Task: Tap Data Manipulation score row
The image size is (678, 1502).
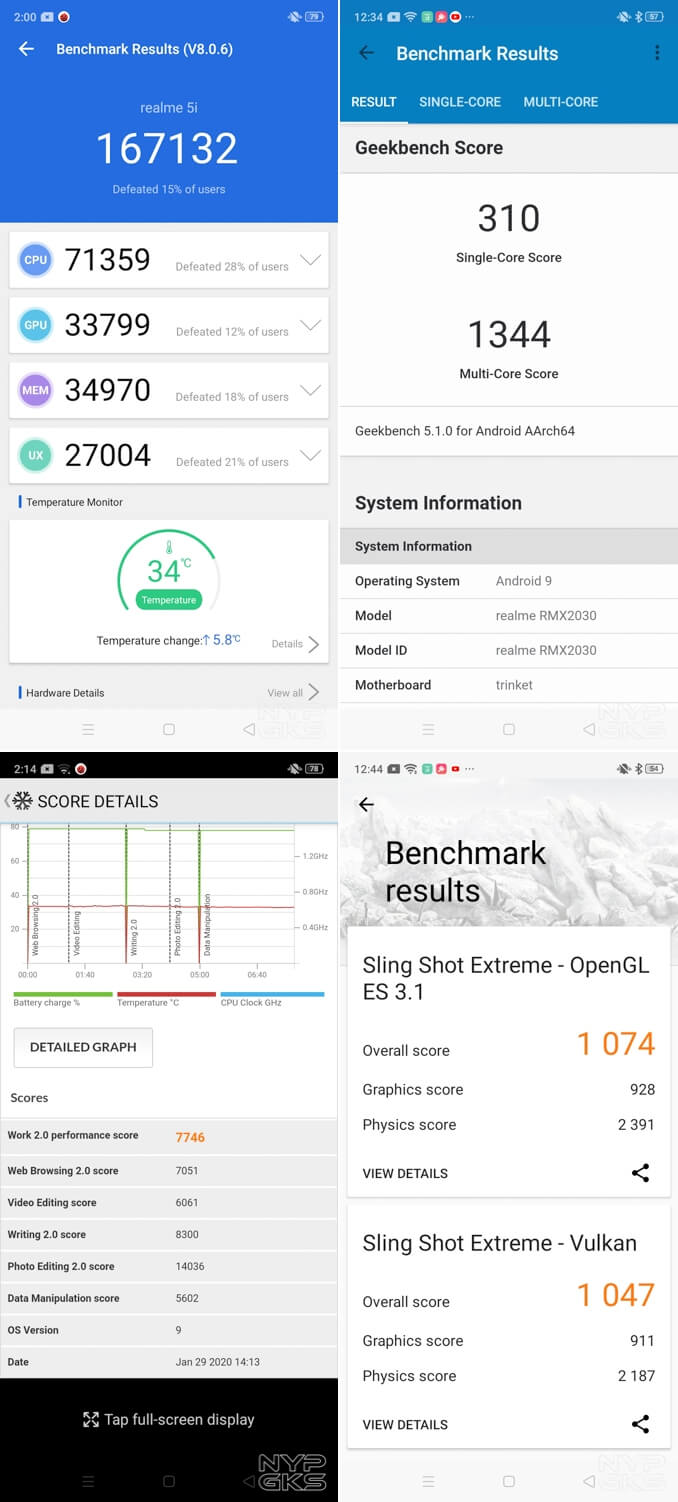Action: point(169,1298)
